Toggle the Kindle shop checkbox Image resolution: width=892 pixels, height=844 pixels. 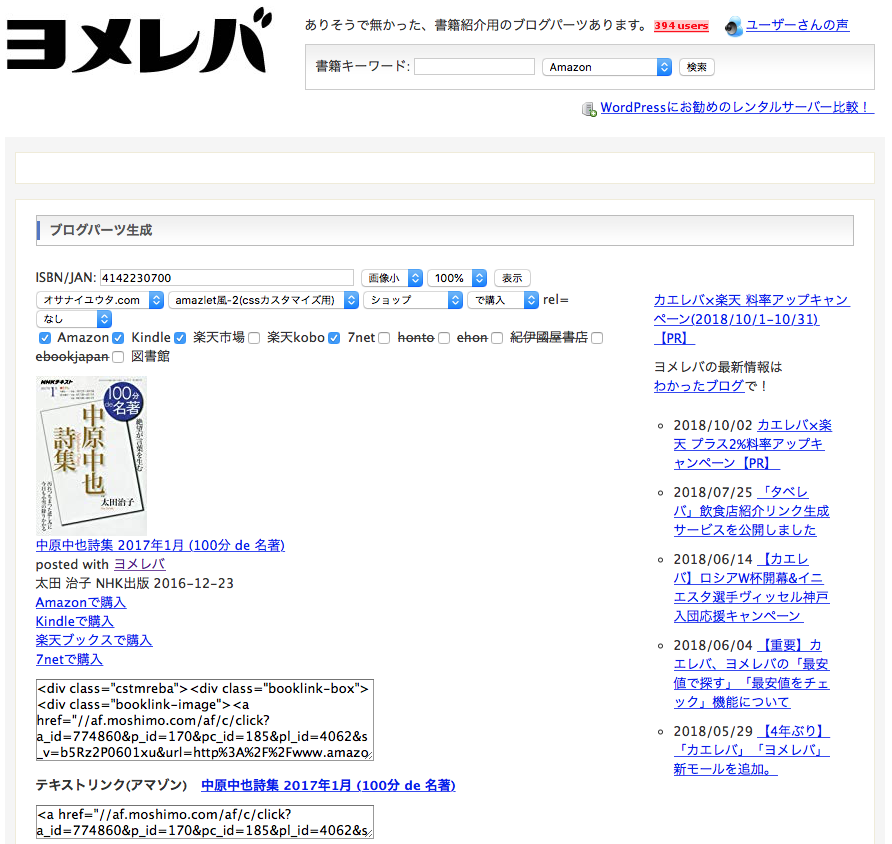(118, 338)
